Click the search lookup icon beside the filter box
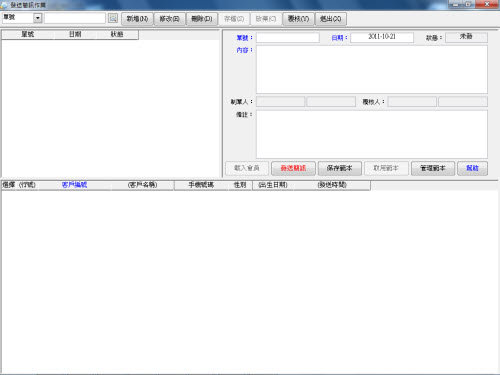Screen dimensions: 500x375 click(113, 18)
